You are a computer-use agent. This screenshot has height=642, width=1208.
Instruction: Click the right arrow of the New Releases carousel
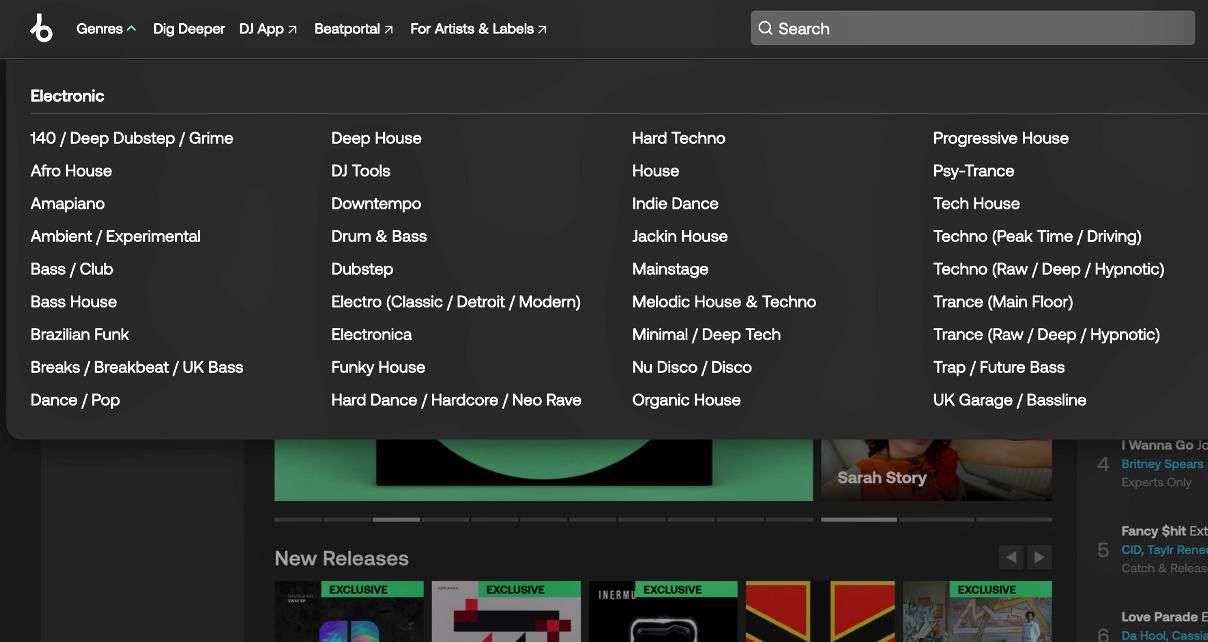(x=1038, y=556)
